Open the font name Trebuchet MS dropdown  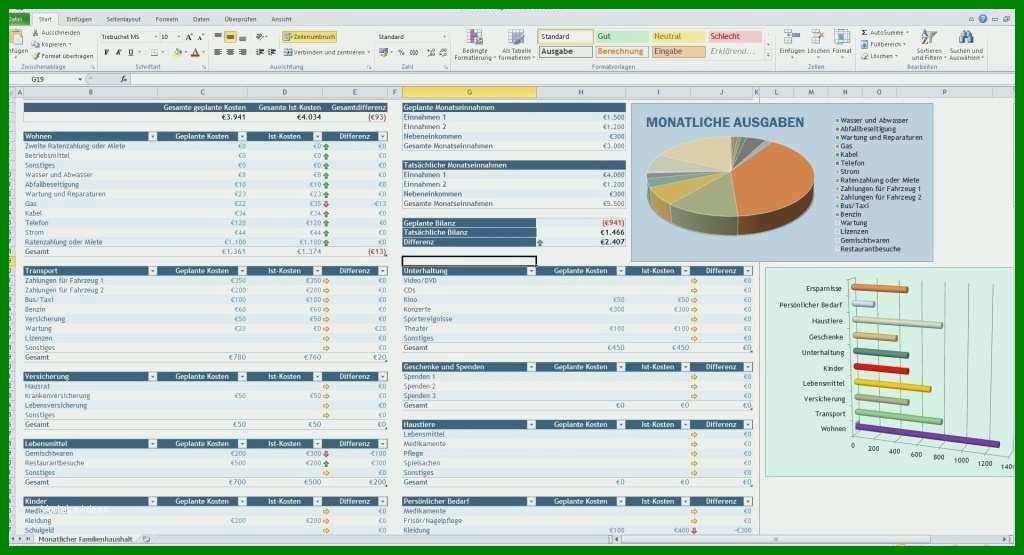[155, 37]
